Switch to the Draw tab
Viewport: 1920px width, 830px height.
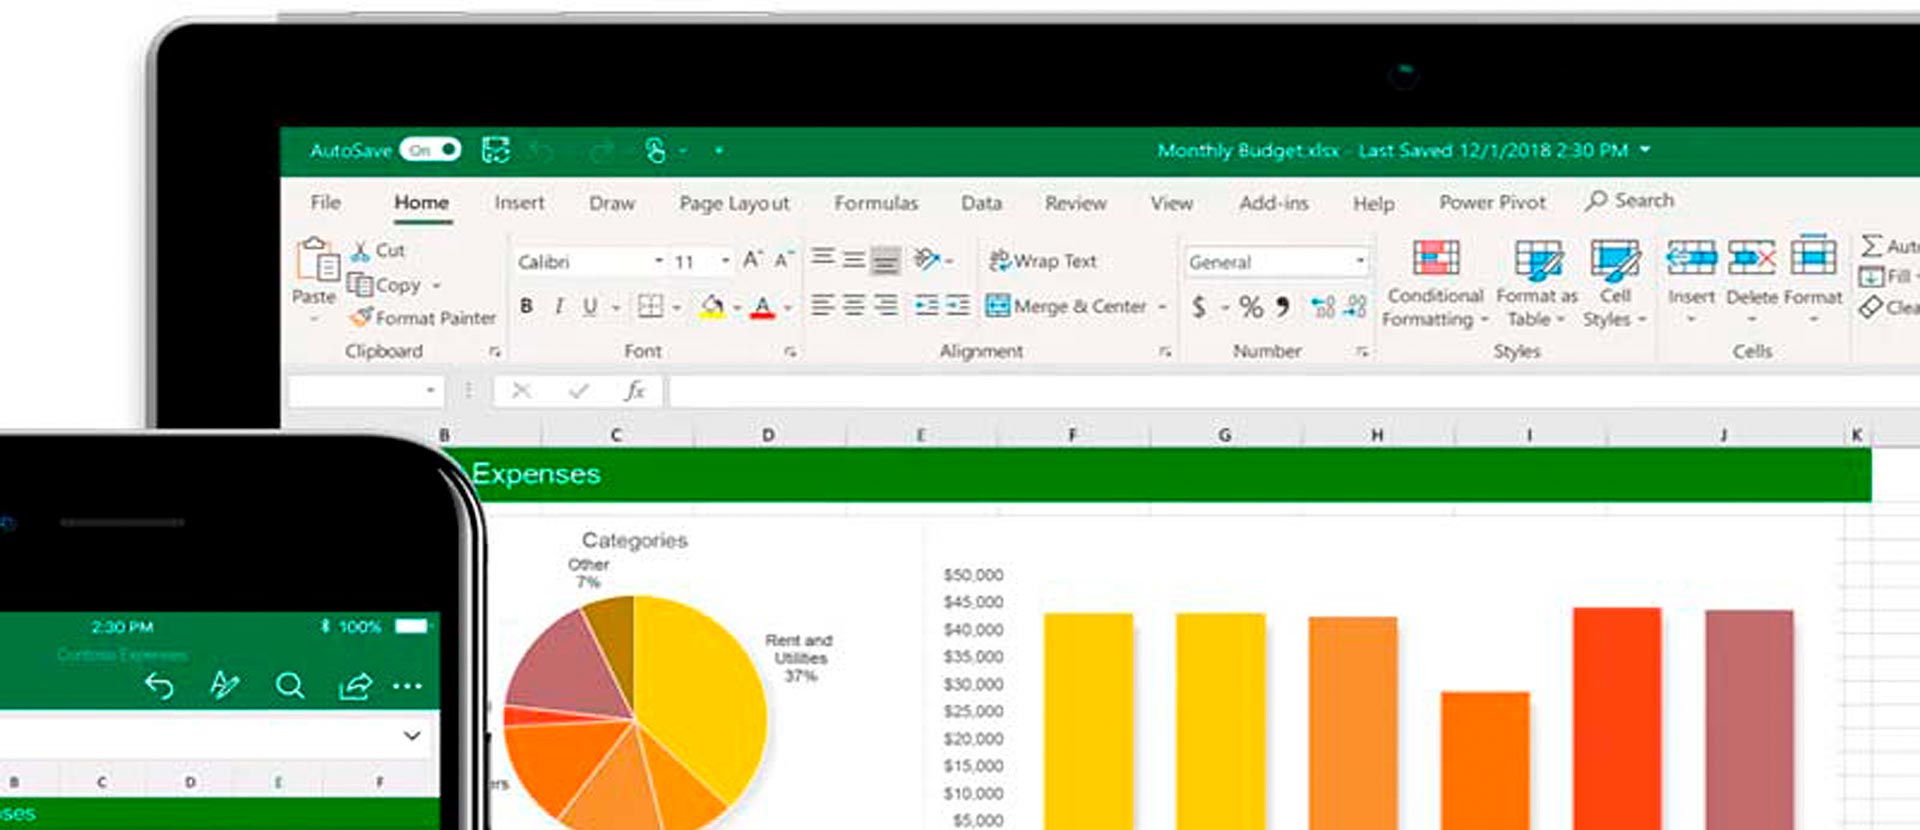click(x=612, y=203)
